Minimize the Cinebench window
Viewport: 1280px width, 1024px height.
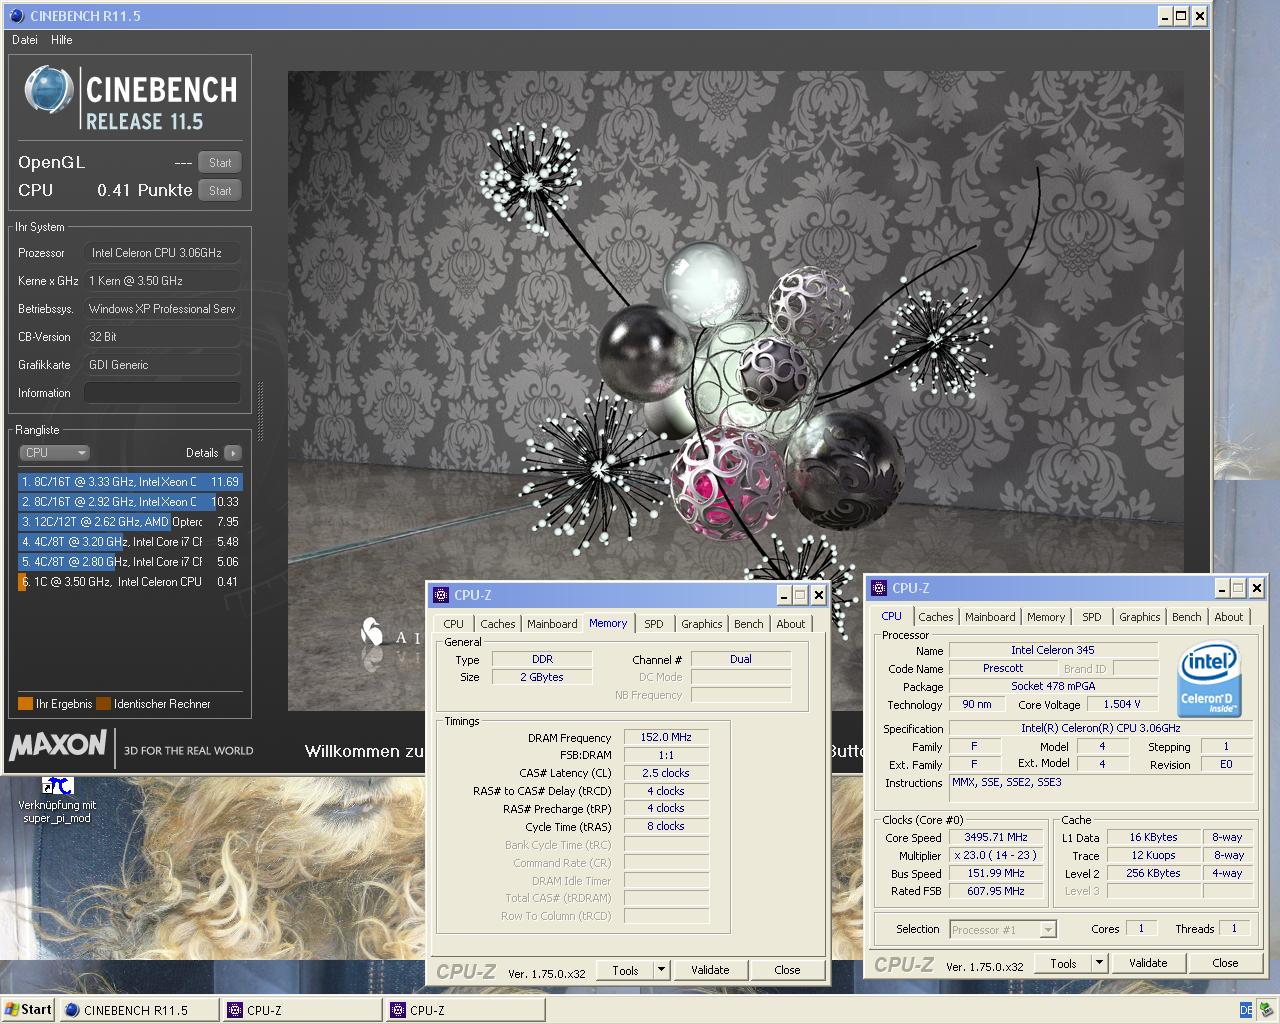pos(1165,16)
